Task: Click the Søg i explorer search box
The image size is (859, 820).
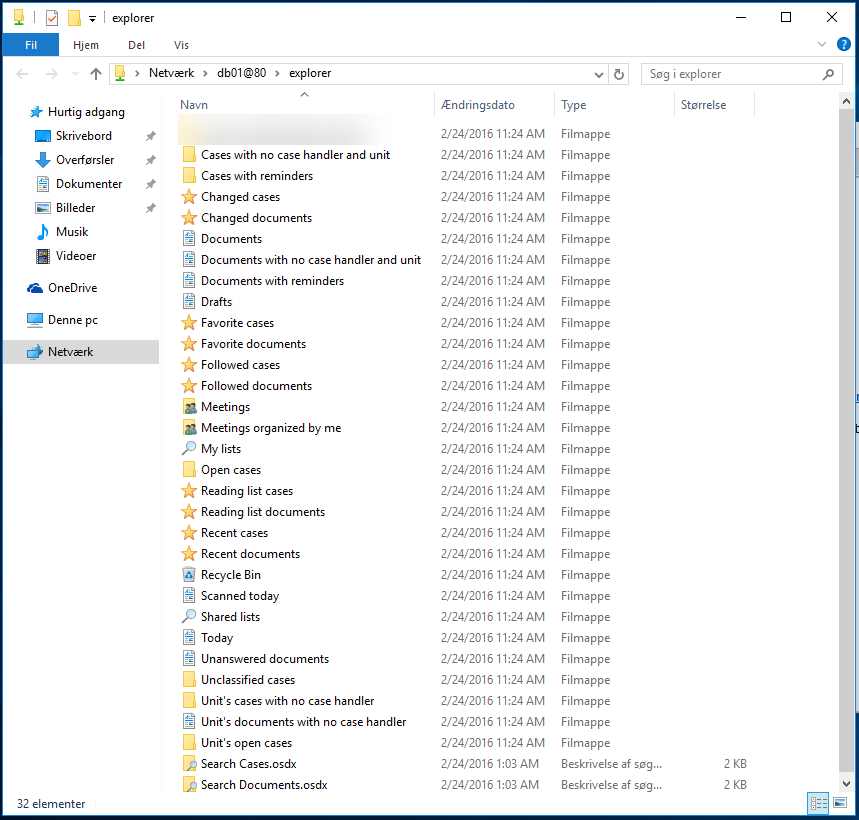Action: tap(730, 74)
